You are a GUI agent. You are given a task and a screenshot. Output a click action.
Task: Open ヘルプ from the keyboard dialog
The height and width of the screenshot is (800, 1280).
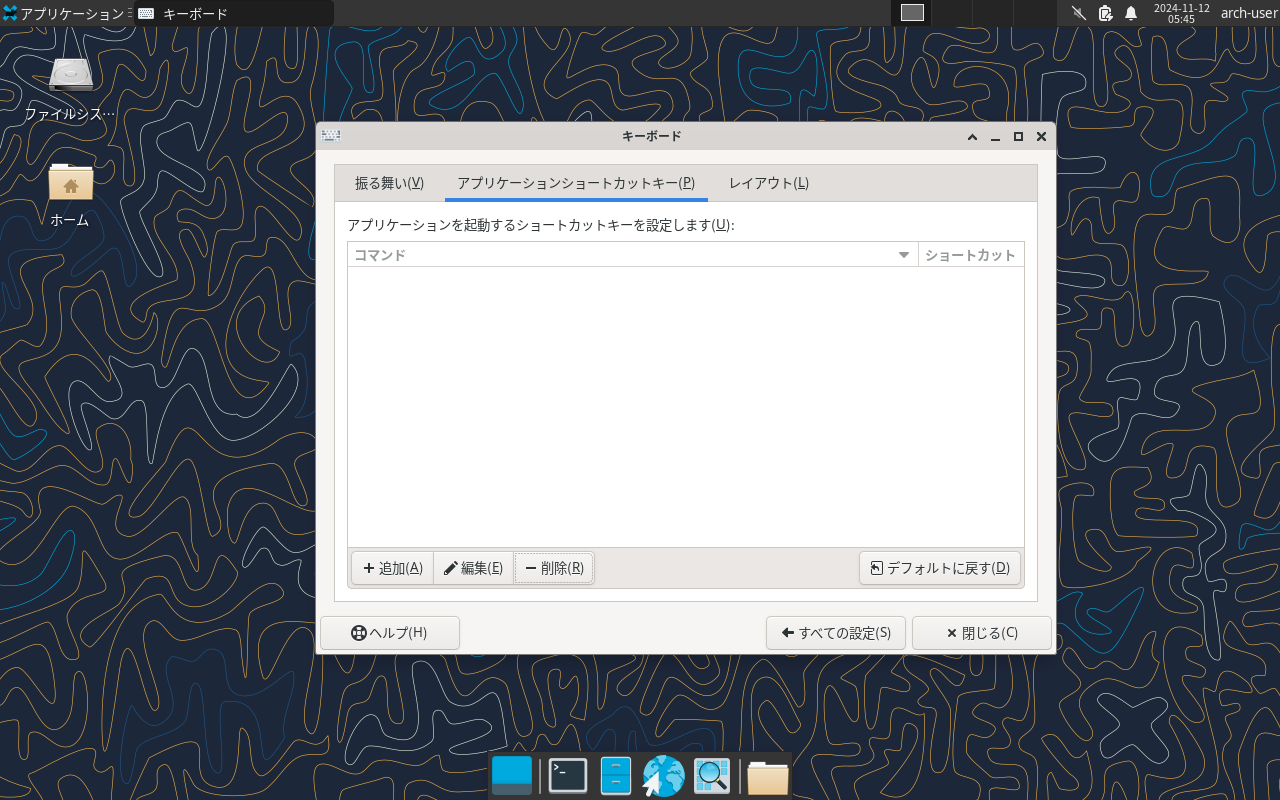(390, 632)
